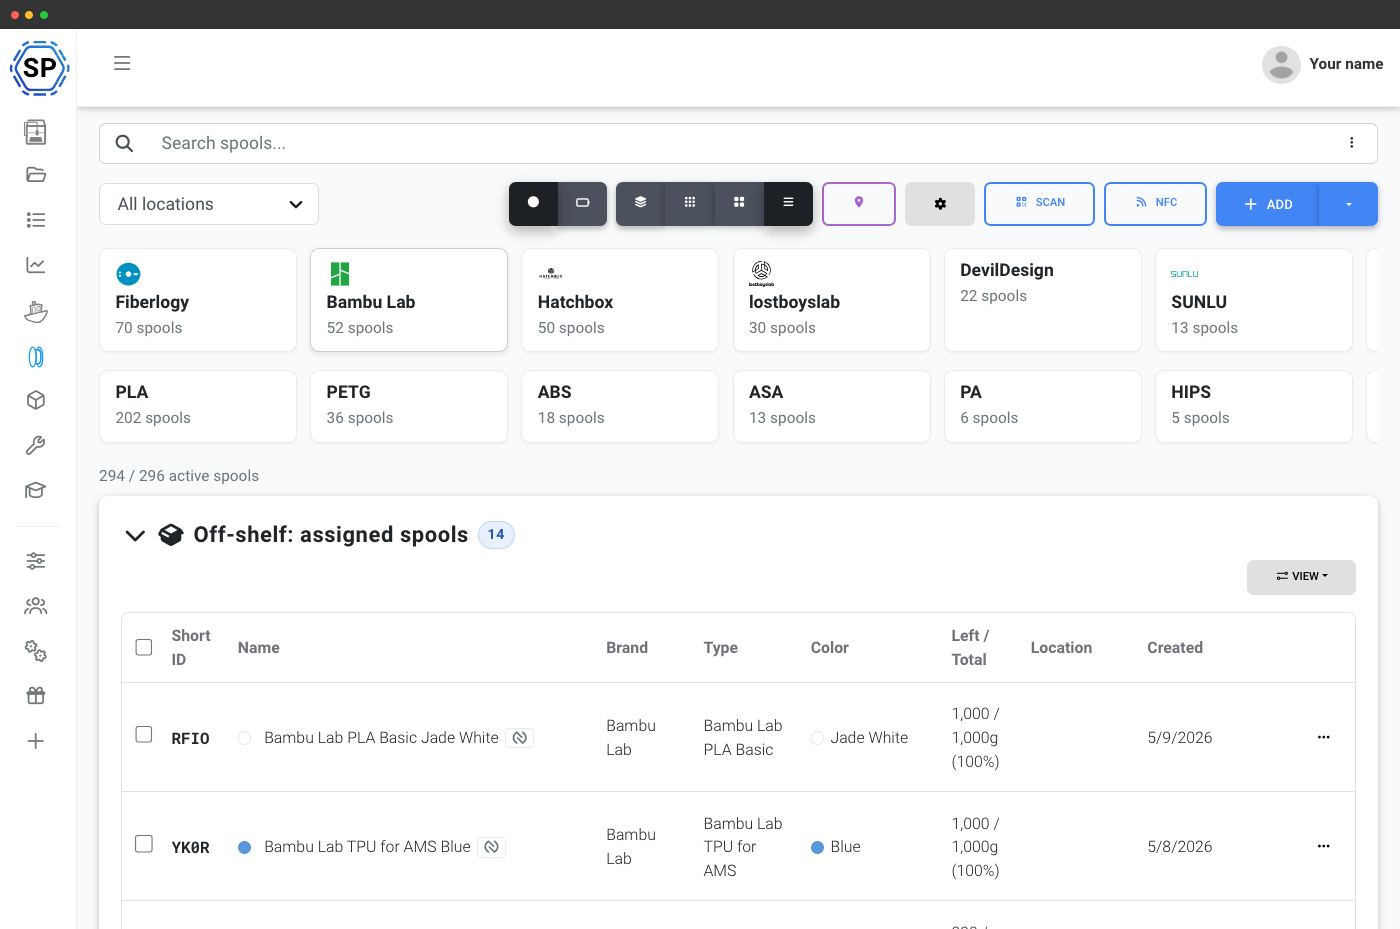1400x929 pixels.
Task: Toggle the hamburger navigation menu
Action: pyautogui.click(x=122, y=63)
